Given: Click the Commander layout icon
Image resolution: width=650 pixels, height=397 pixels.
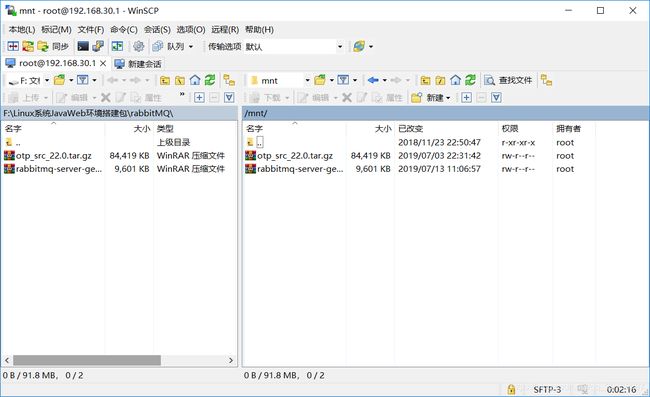Looking at the screenshot, I should 117,46.
